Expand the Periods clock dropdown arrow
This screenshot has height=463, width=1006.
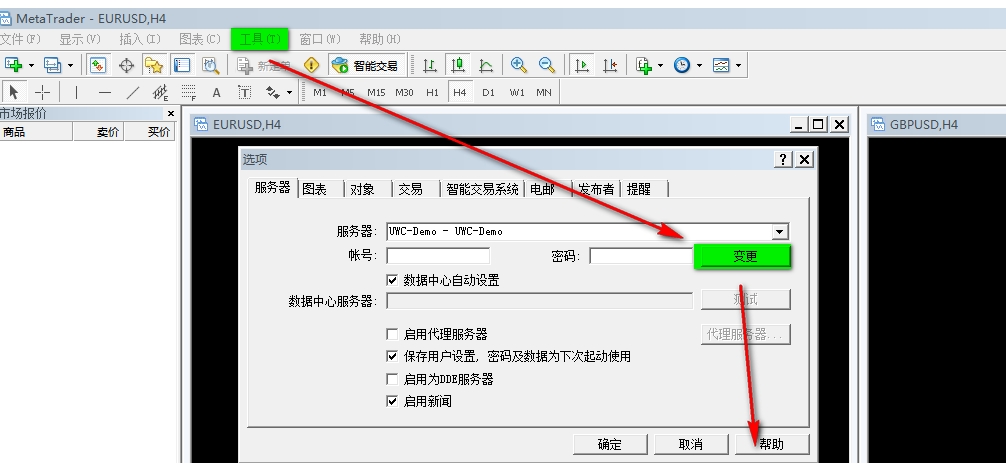[699, 65]
